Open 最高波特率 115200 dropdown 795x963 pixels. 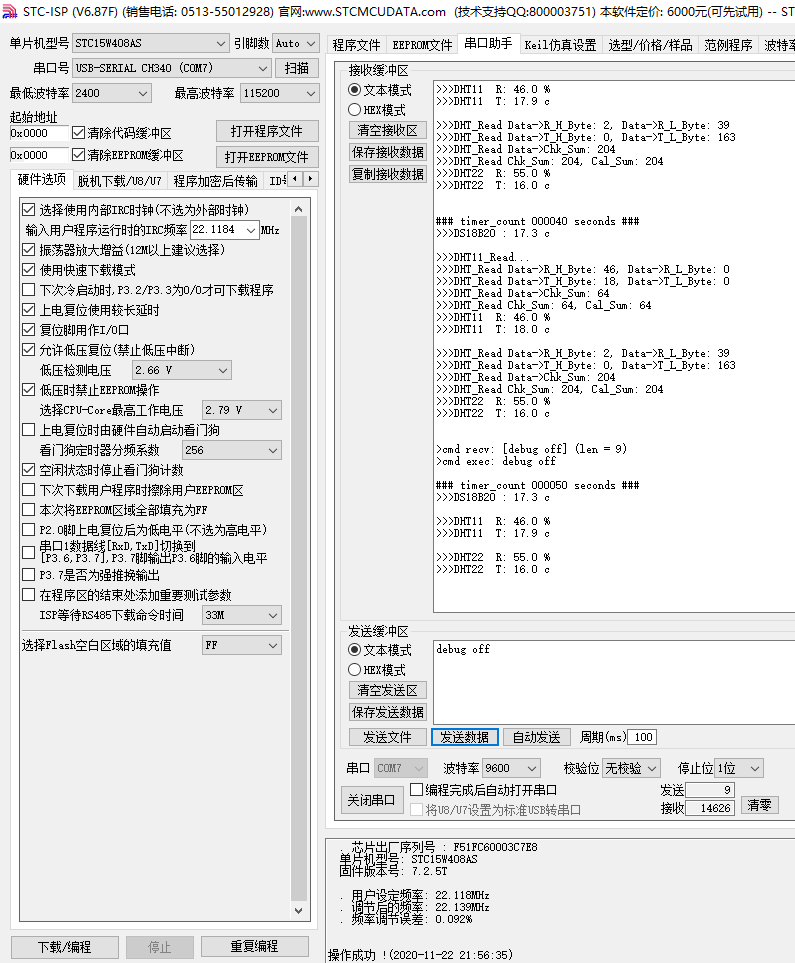280,93
